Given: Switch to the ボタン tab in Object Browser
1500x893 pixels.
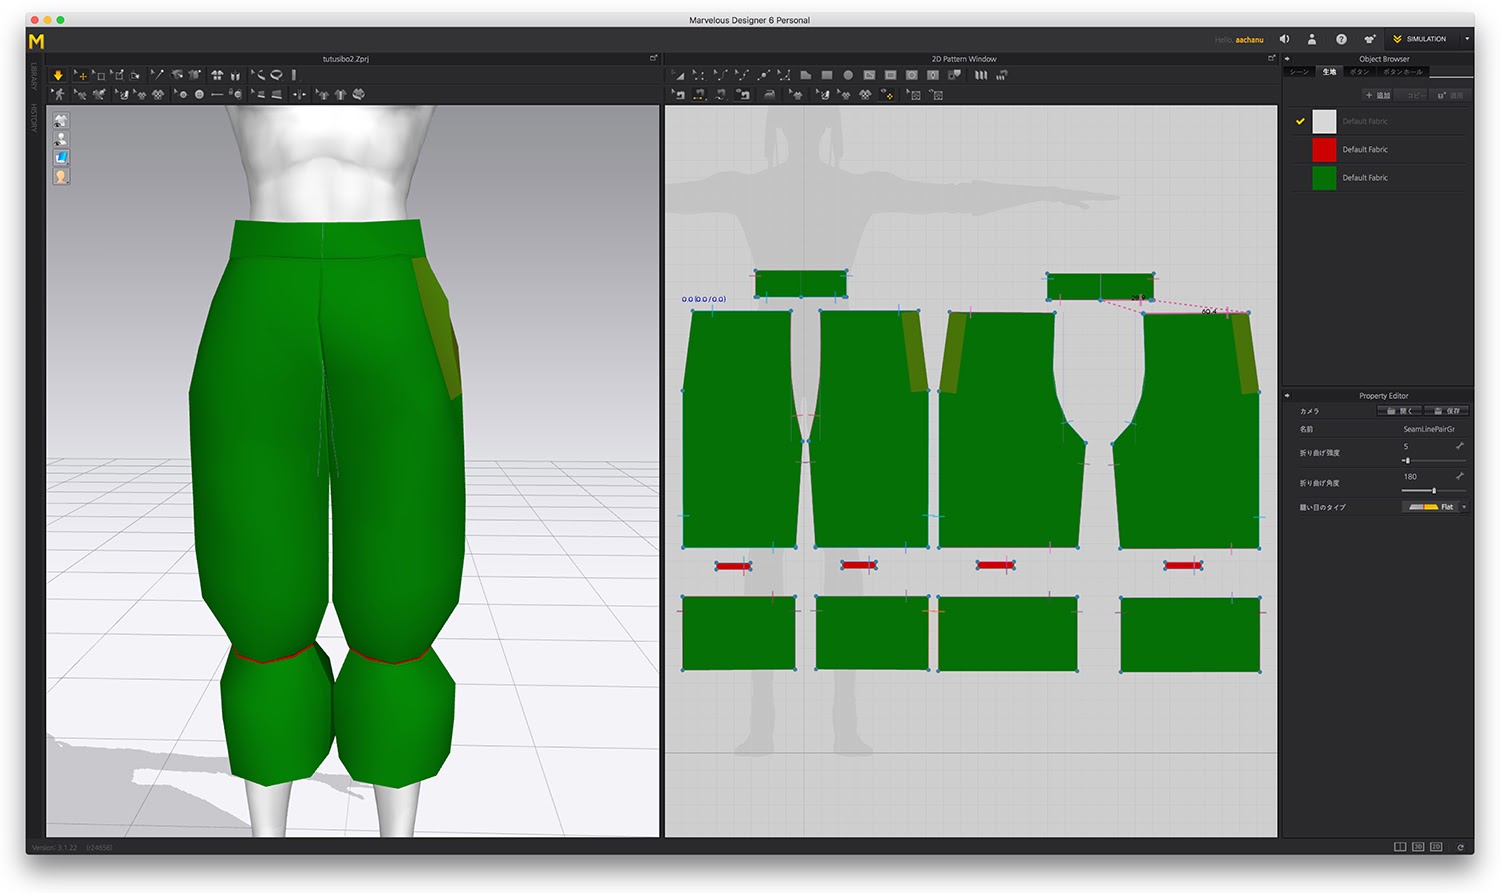Looking at the screenshot, I should pos(1359,72).
